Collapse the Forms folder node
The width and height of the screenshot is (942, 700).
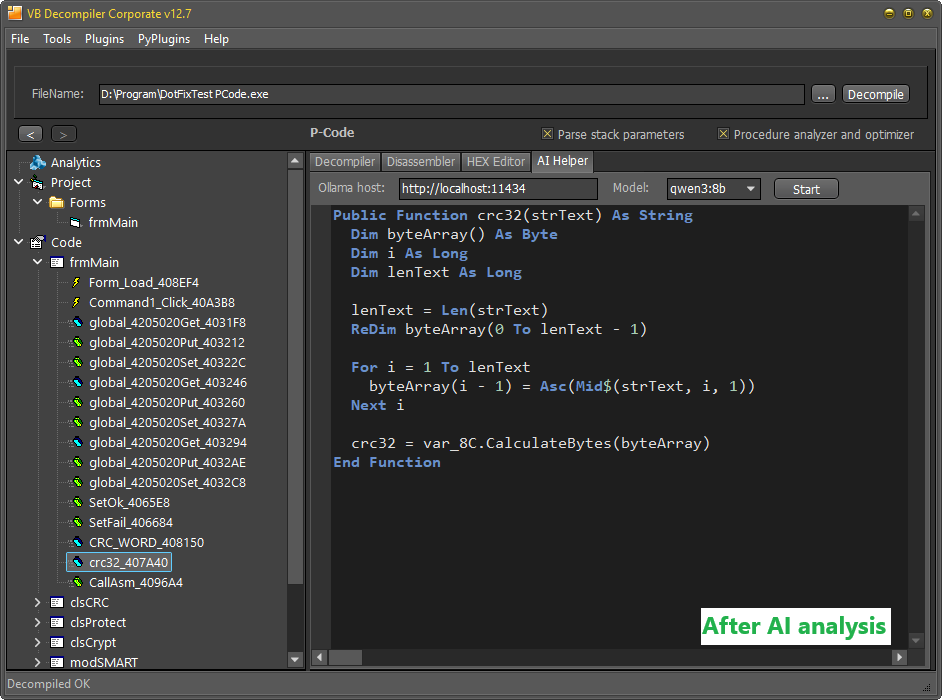click(x=37, y=202)
